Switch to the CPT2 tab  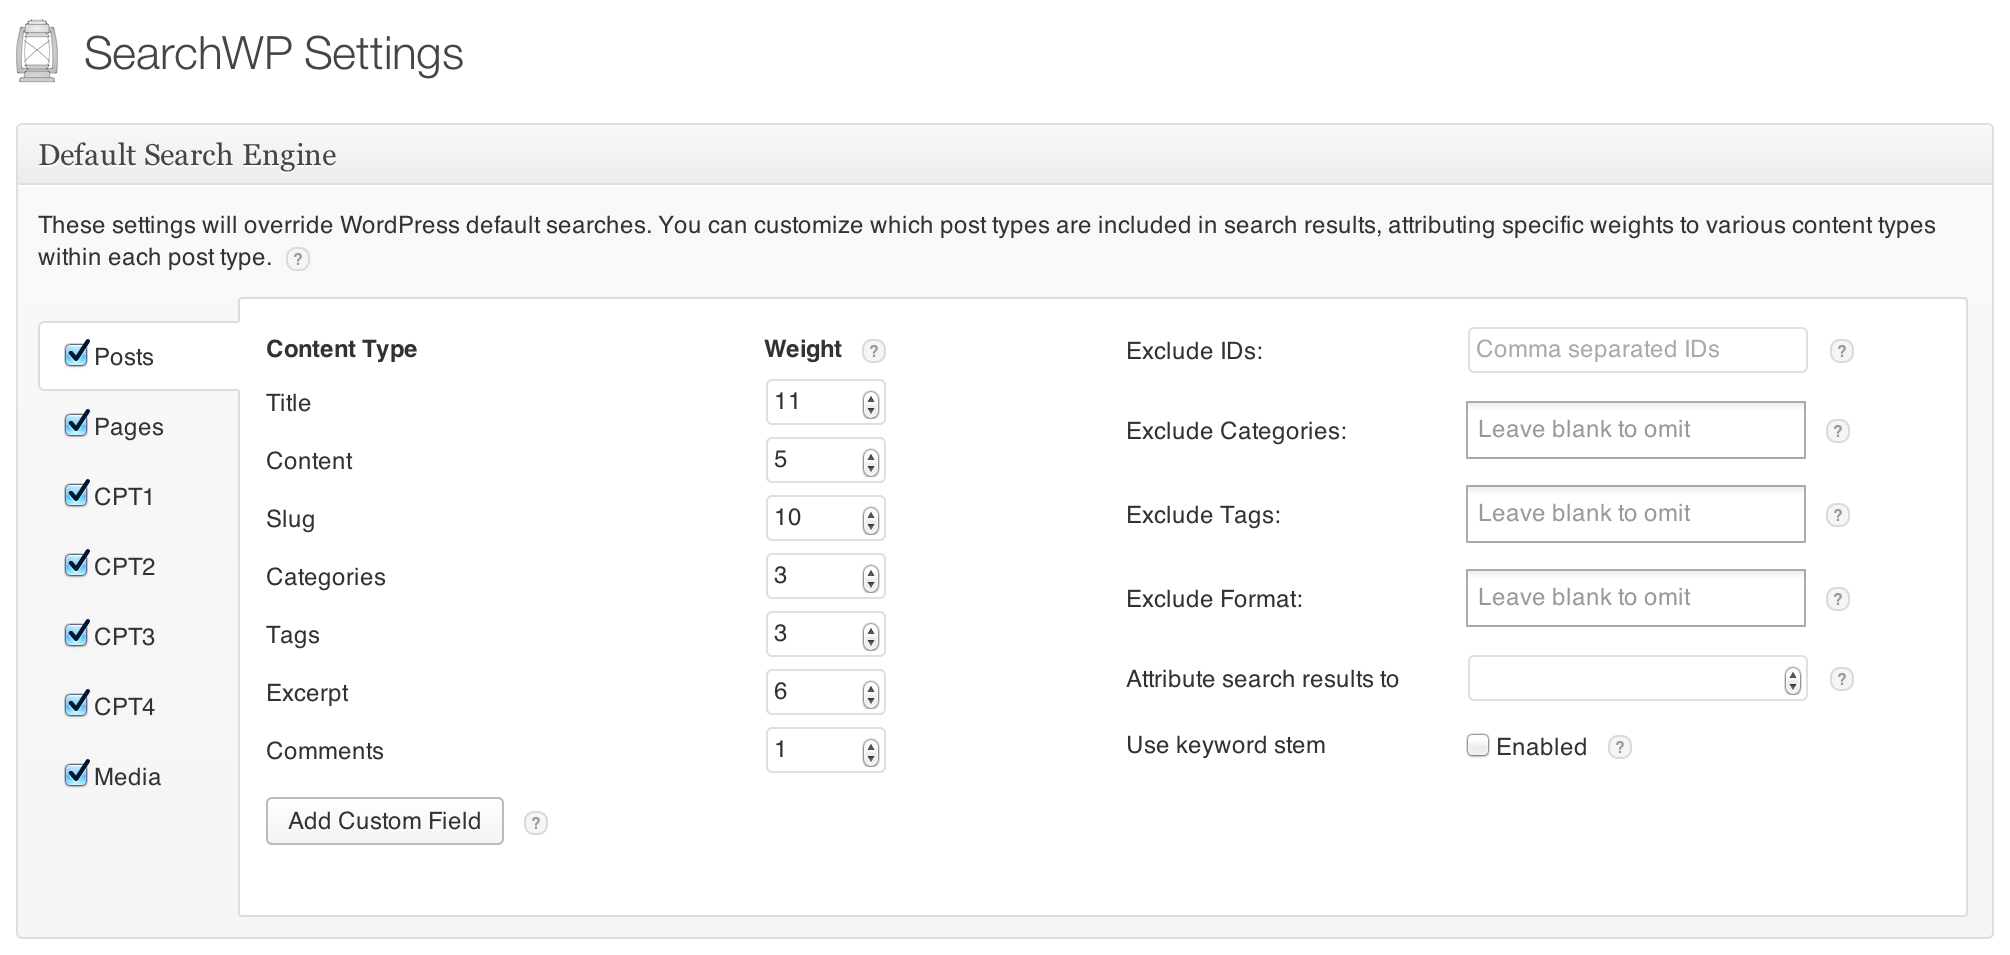[125, 567]
